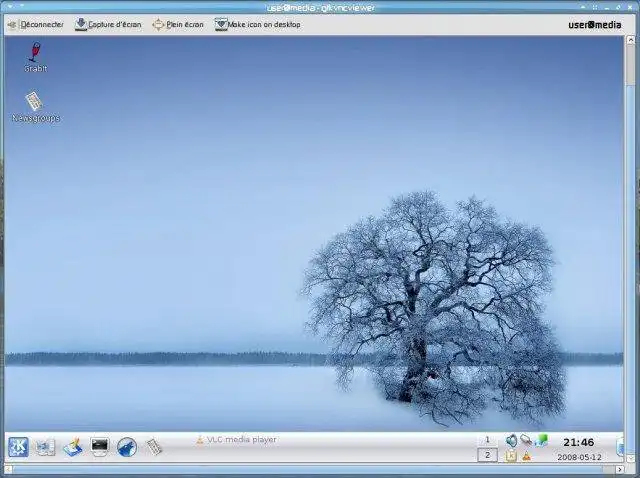
Task: Switch to virtual desktop 2
Action: [487, 455]
